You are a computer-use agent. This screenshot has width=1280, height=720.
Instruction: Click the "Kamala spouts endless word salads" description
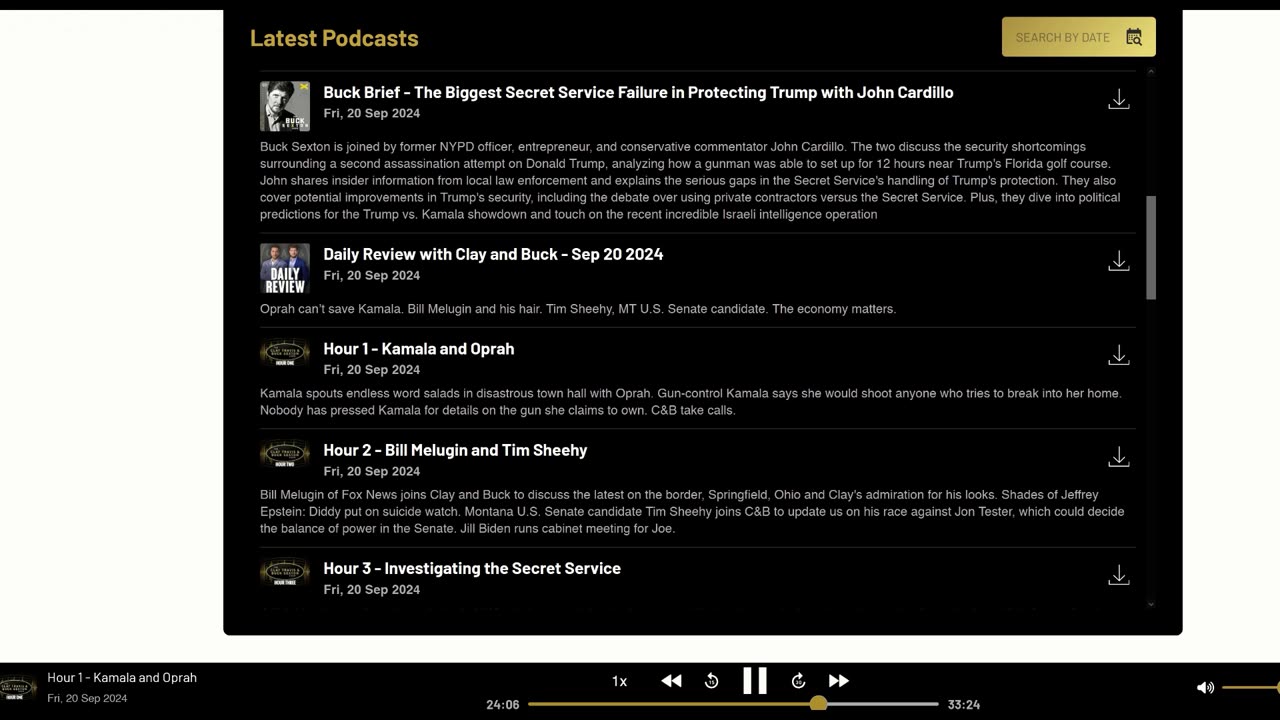click(x=691, y=402)
